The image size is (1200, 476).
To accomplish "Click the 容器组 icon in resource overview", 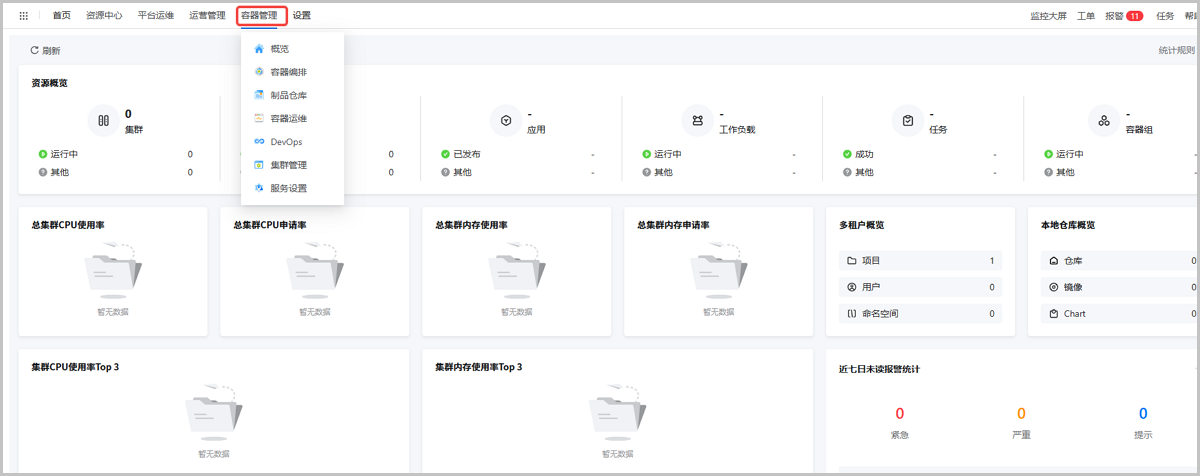I will (x=1104, y=121).
